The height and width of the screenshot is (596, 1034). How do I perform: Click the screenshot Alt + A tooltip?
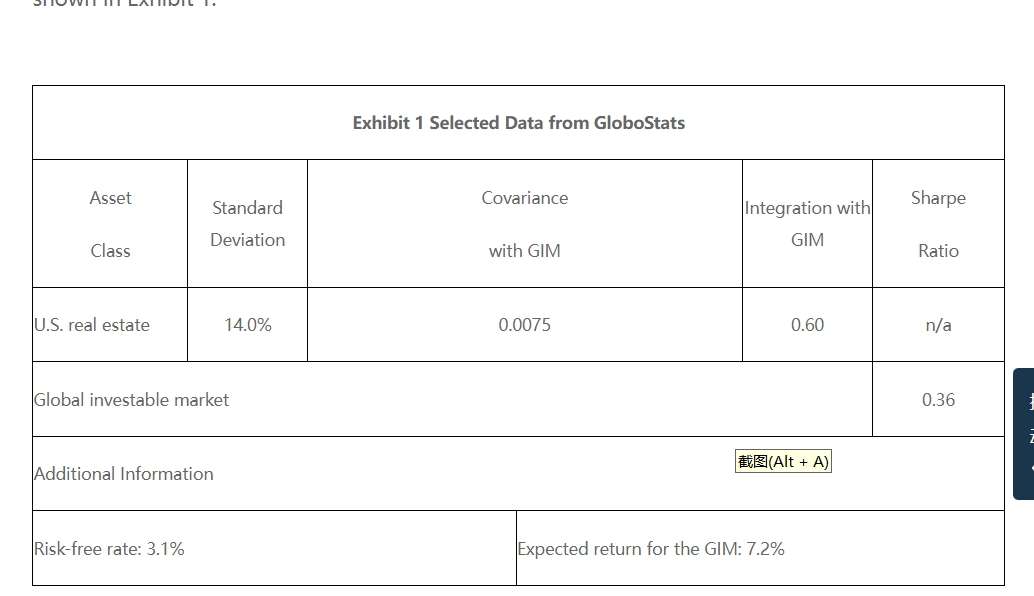click(x=783, y=461)
